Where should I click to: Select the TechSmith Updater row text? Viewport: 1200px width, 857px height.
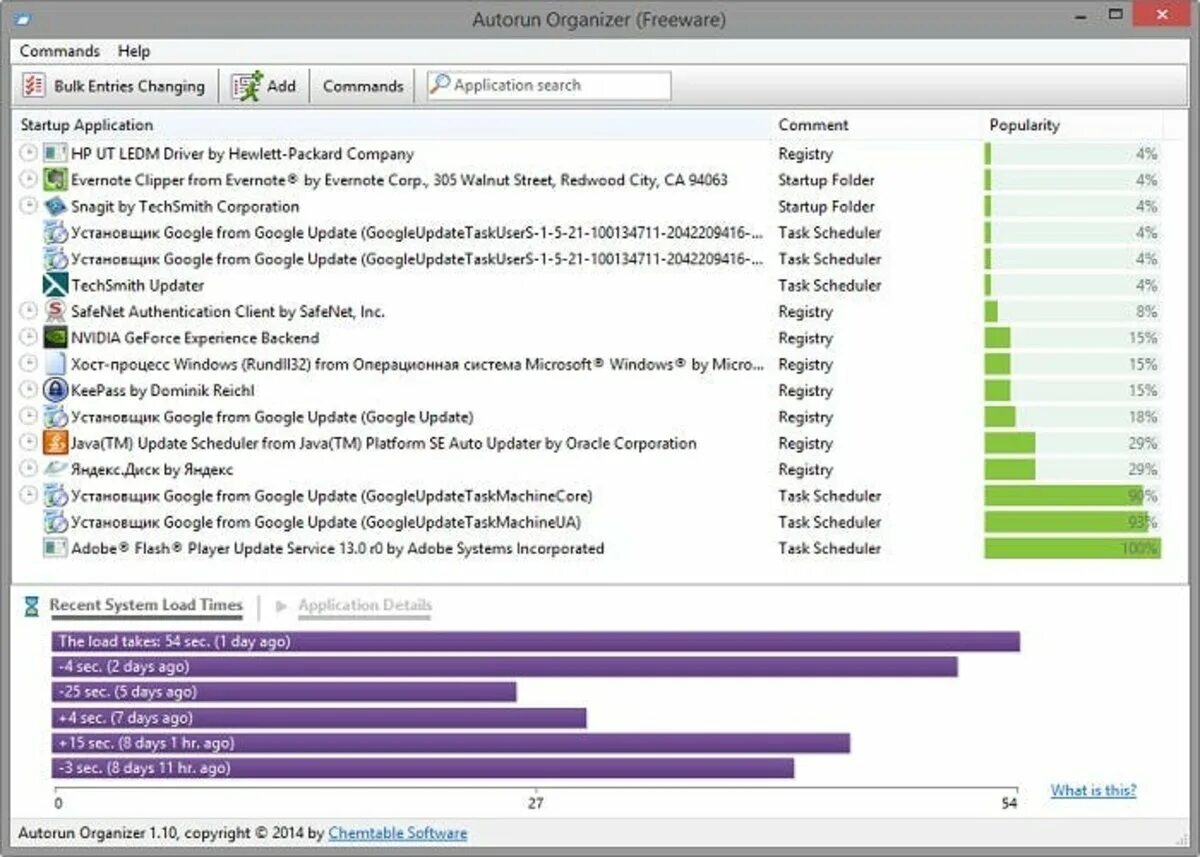point(138,285)
